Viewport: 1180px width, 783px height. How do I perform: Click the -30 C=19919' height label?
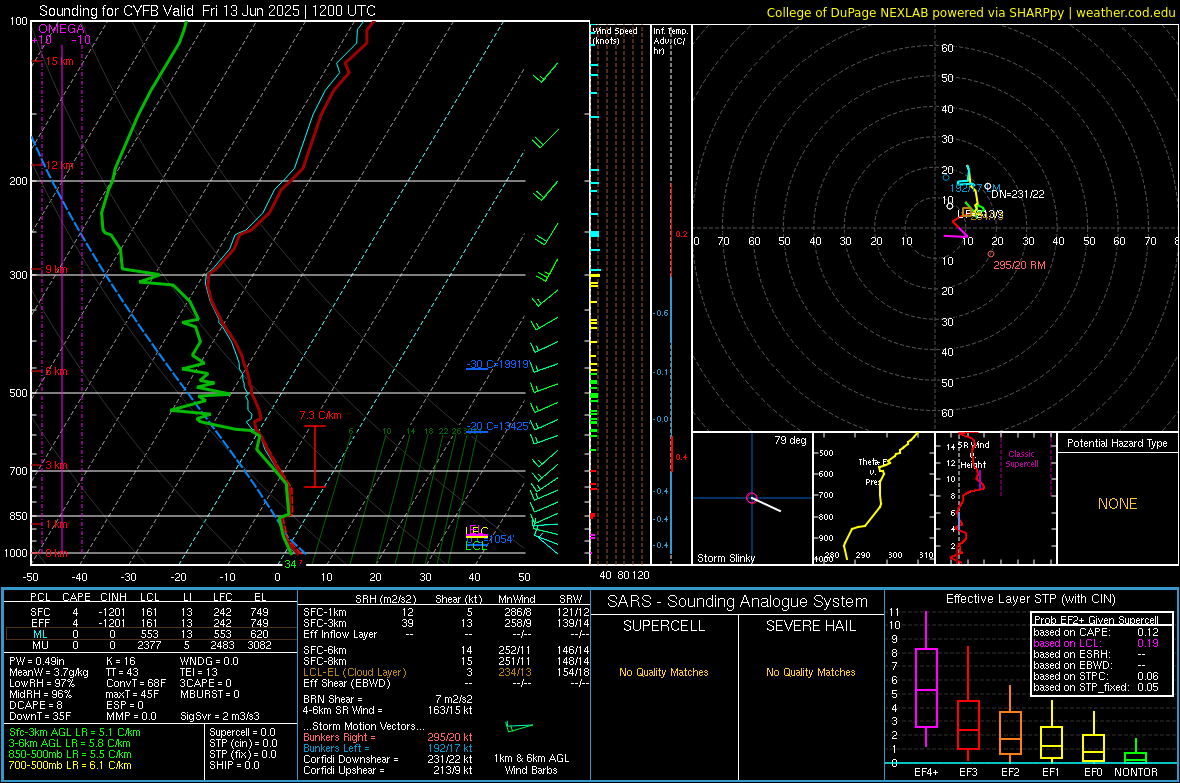coord(497,364)
